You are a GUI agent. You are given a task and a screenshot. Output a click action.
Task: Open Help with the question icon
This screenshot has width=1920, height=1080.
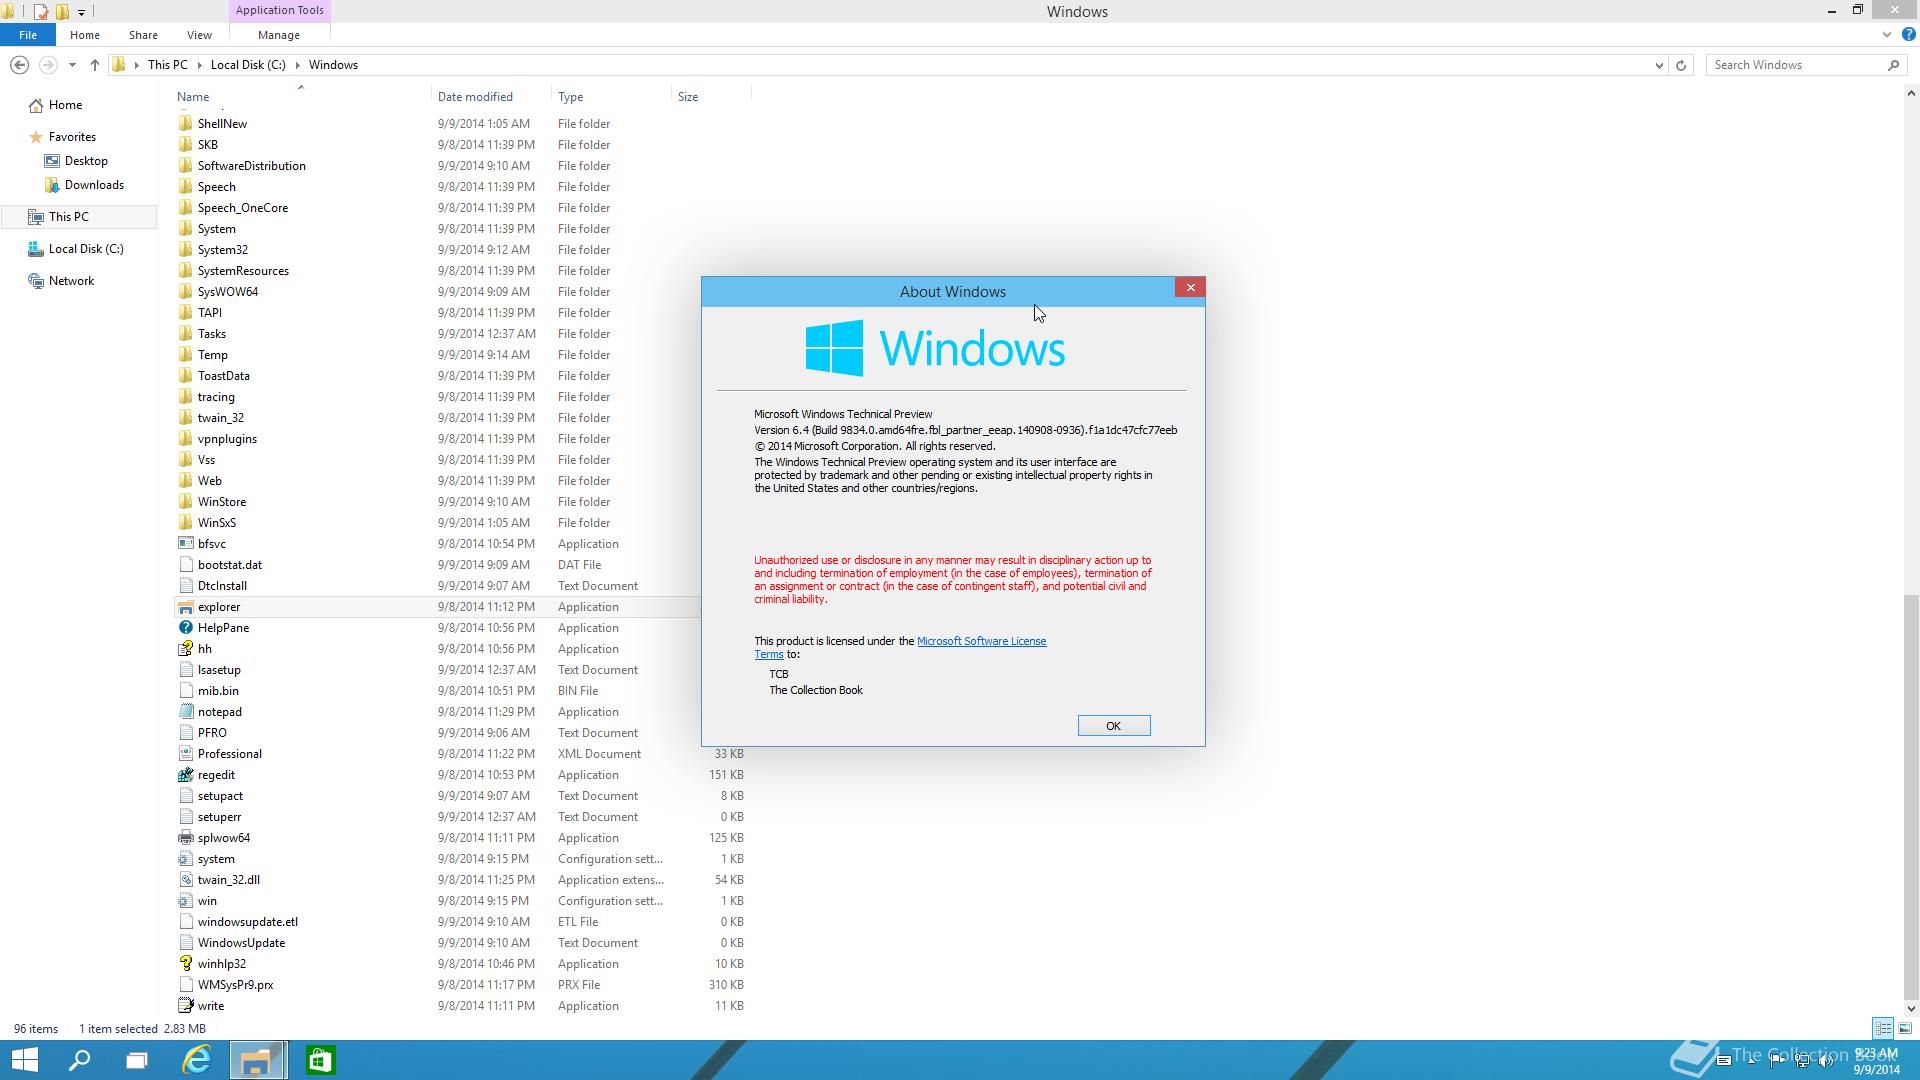click(x=1908, y=35)
